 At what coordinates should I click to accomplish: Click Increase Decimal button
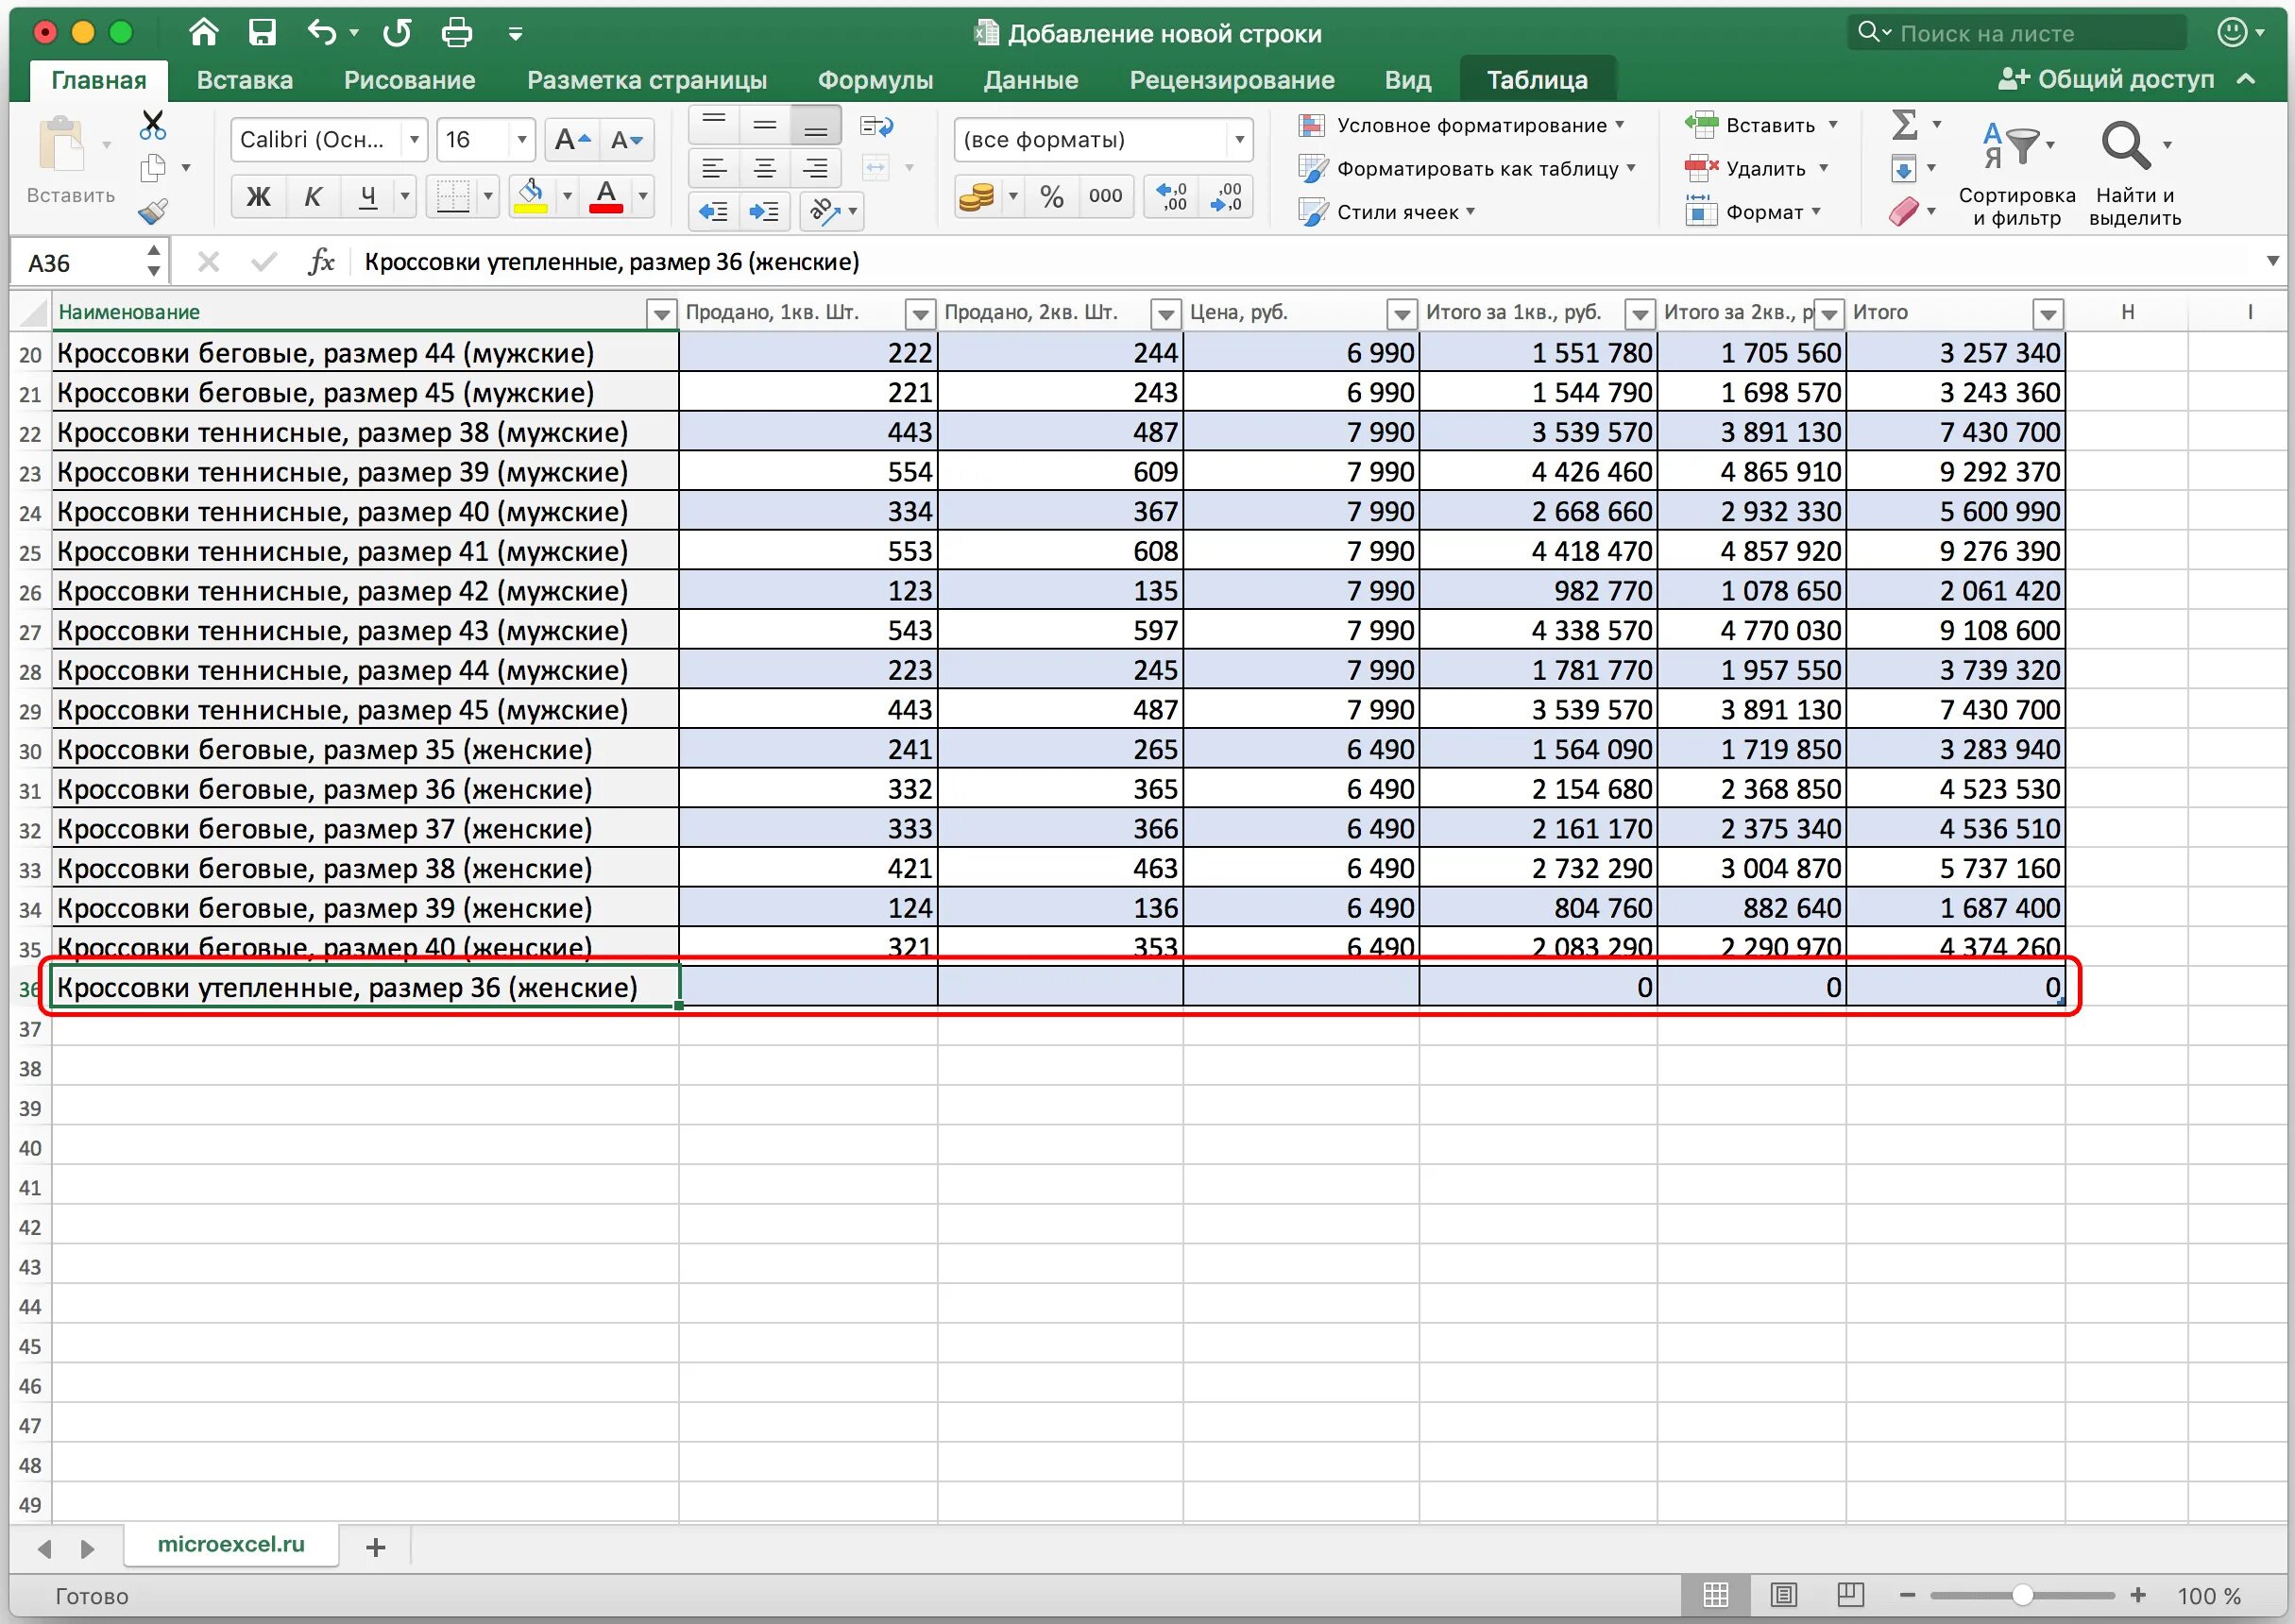tap(1171, 196)
